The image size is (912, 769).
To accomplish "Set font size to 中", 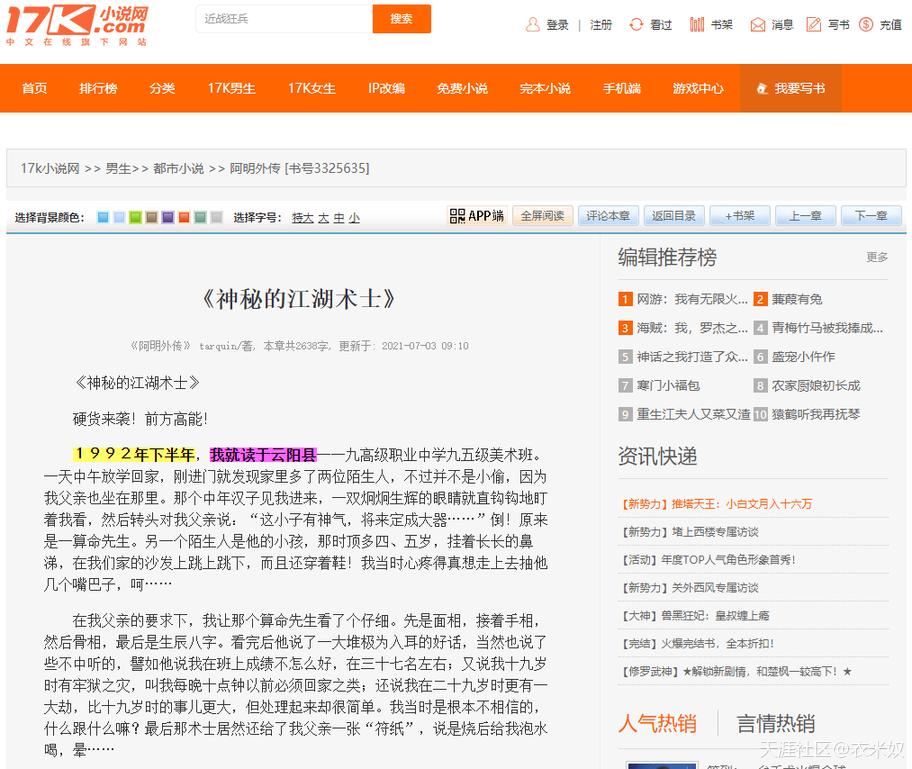I will 339,218.
